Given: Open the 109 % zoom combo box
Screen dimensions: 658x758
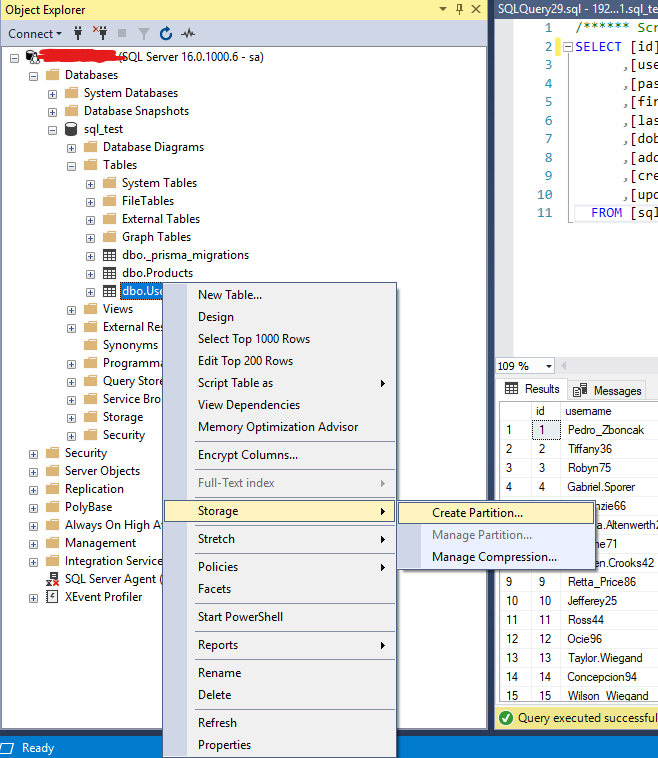Looking at the screenshot, I should coord(525,366).
